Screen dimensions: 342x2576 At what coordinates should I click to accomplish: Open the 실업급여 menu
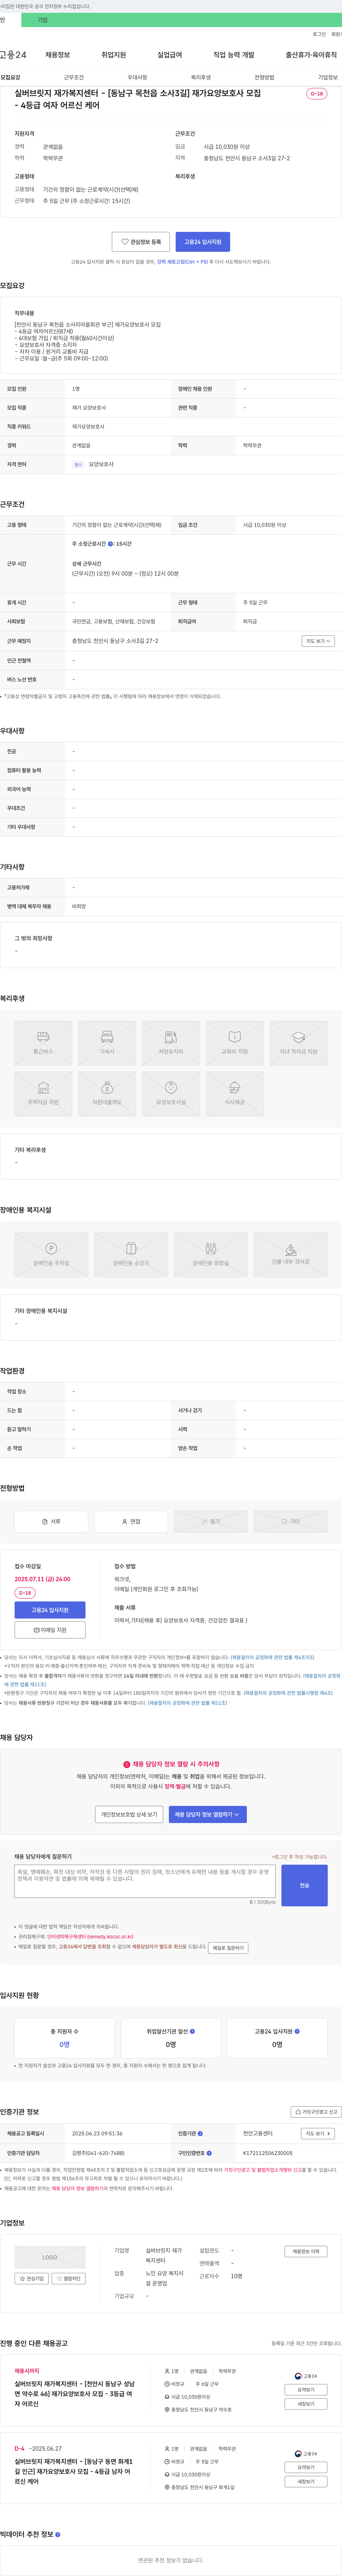click(170, 55)
